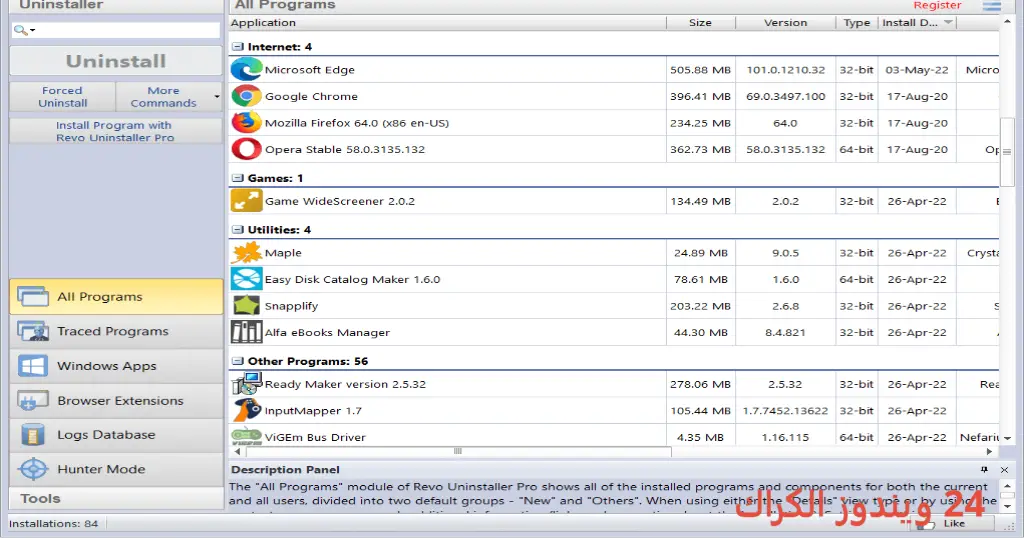Activate Hunter Mode
This screenshot has width=1024, height=538.
[x=116, y=469]
